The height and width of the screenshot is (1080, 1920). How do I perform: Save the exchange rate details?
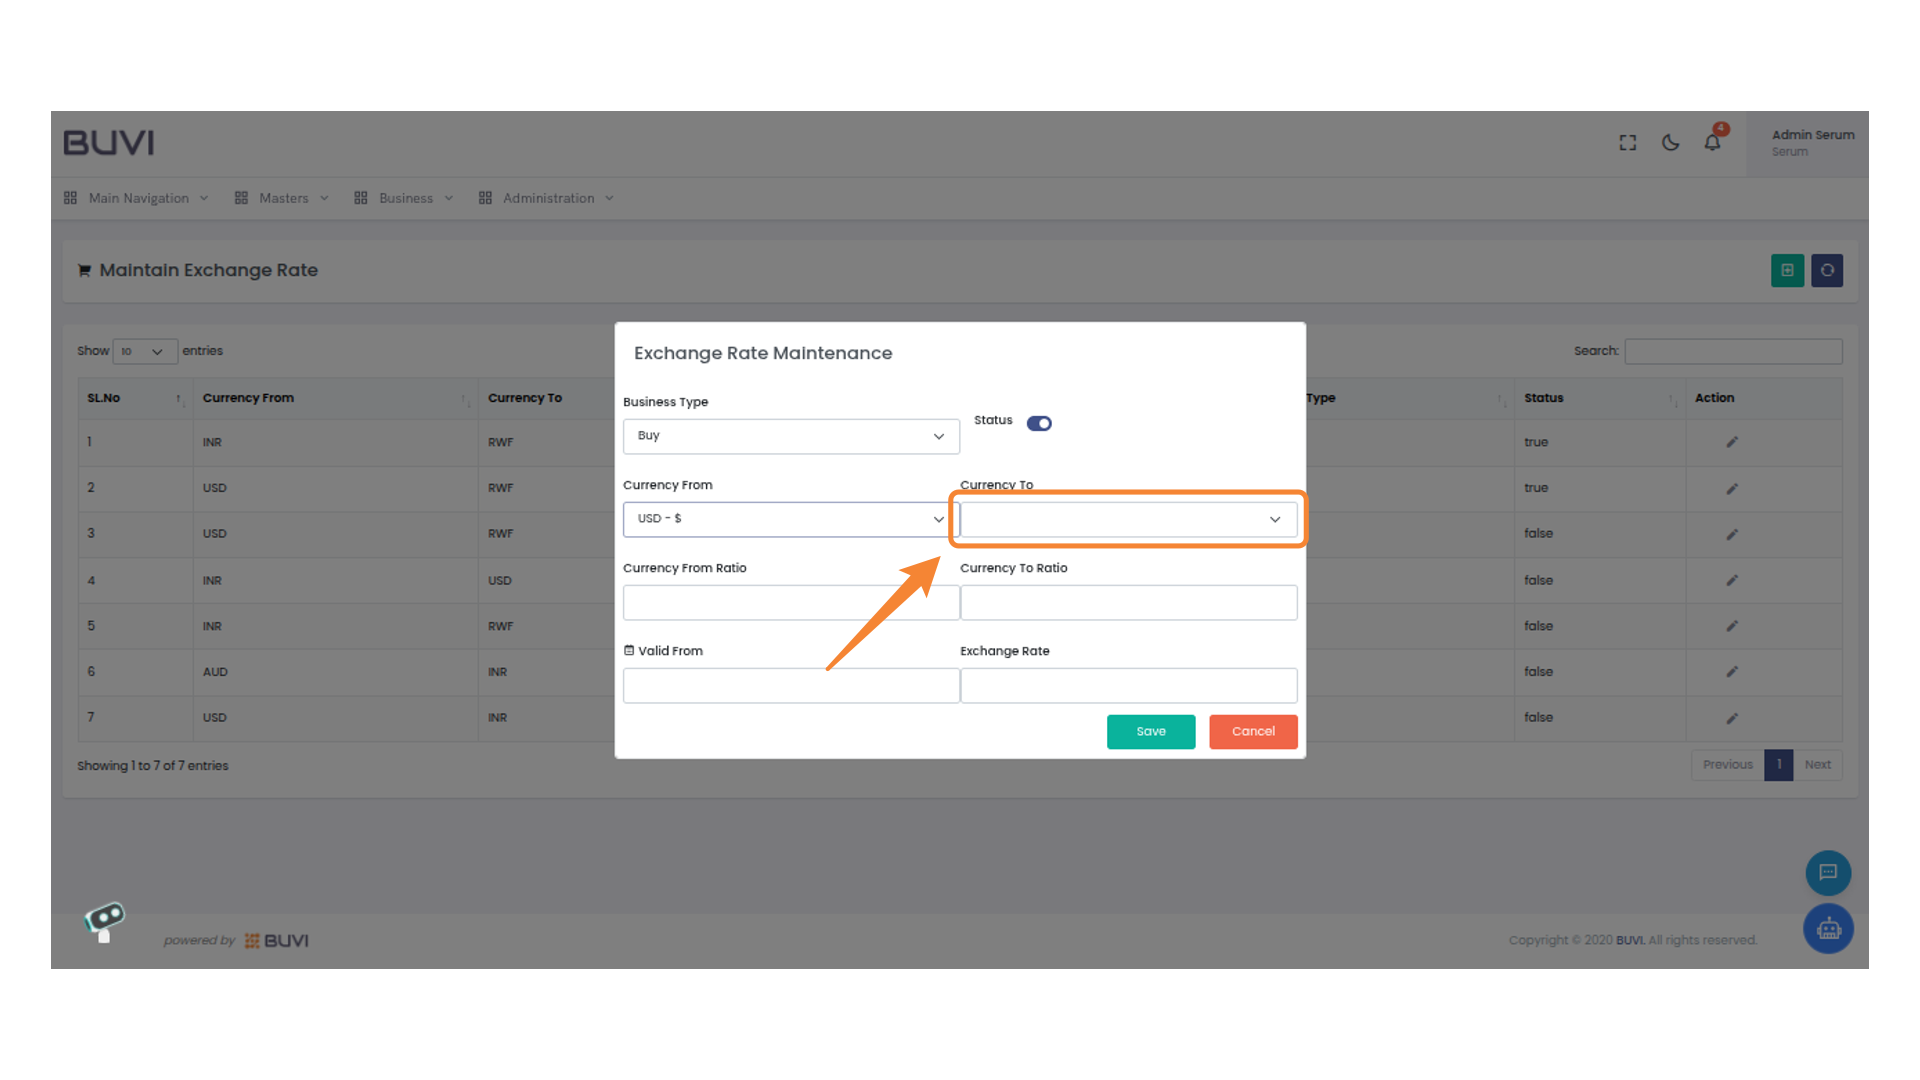pyautogui.click(x=1150, y=731)
